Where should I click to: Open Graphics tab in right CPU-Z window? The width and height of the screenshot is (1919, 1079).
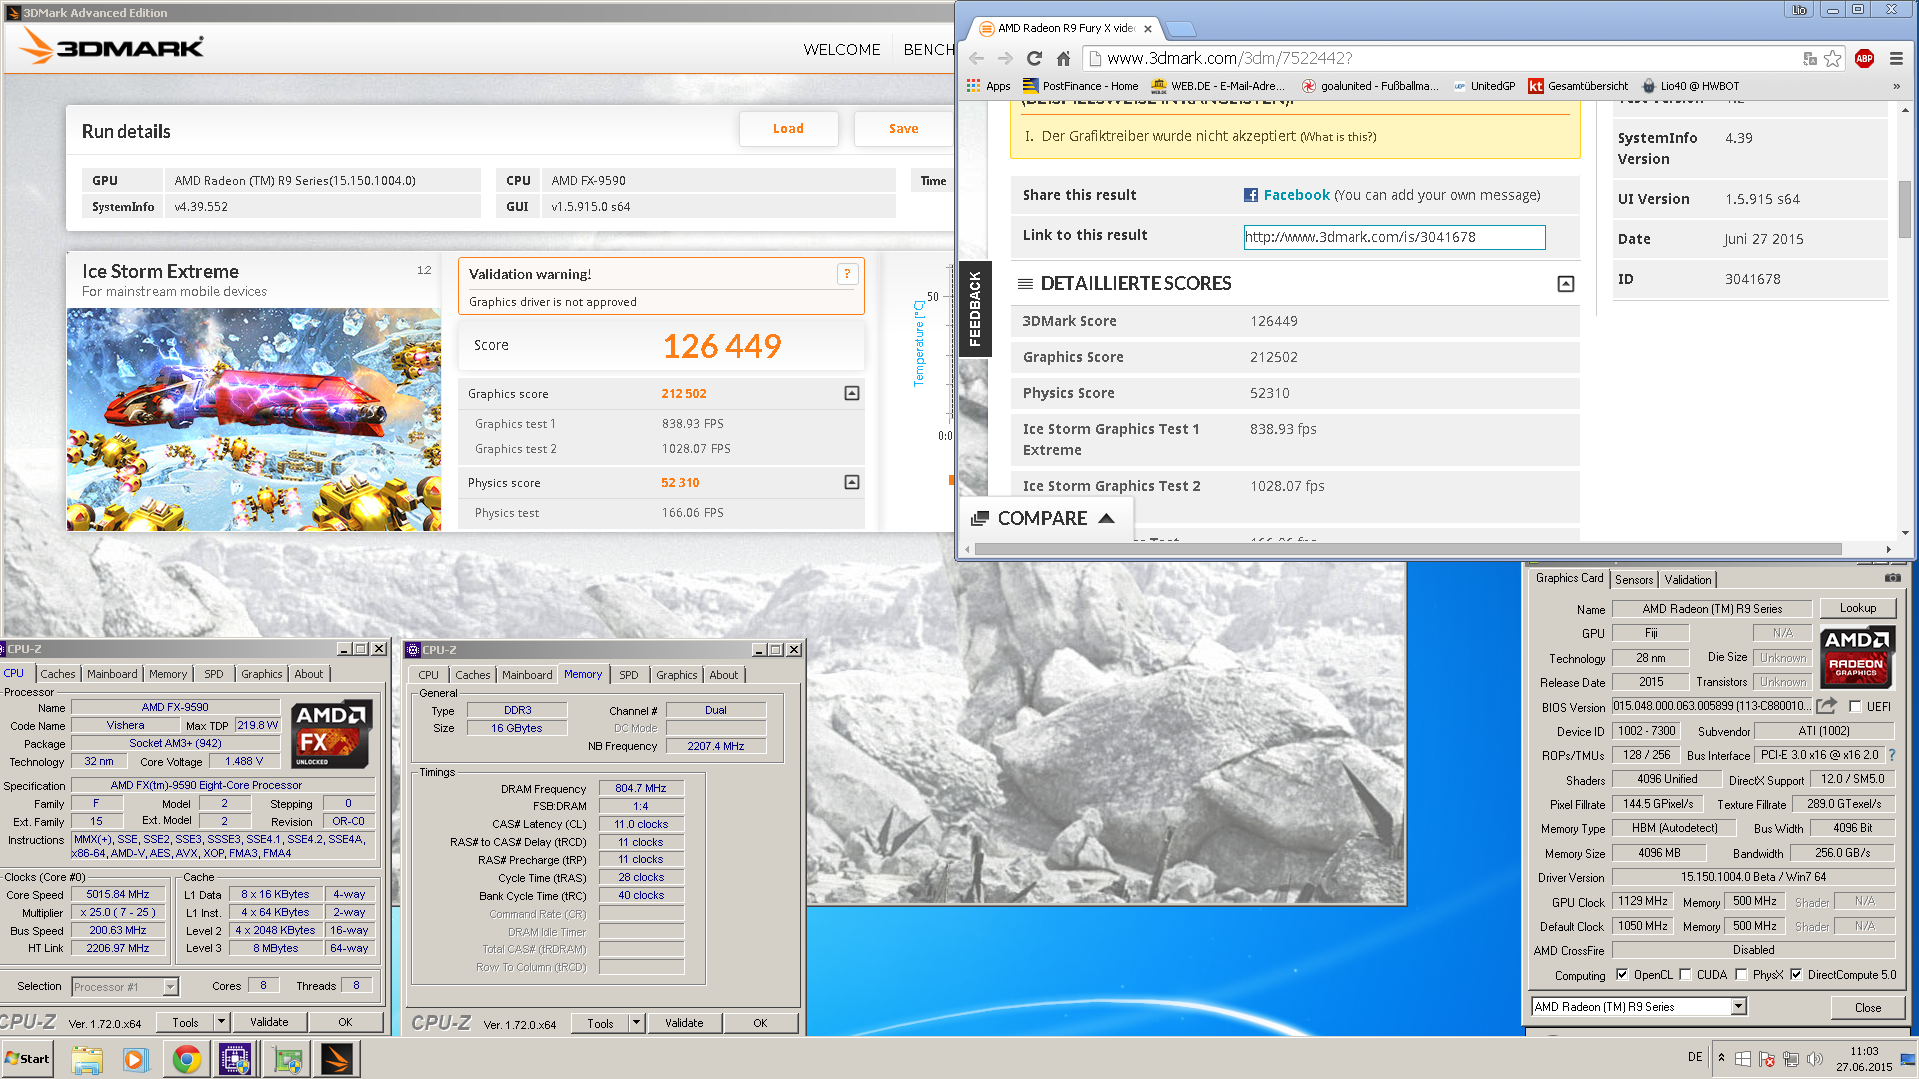[x=677, y=675]
